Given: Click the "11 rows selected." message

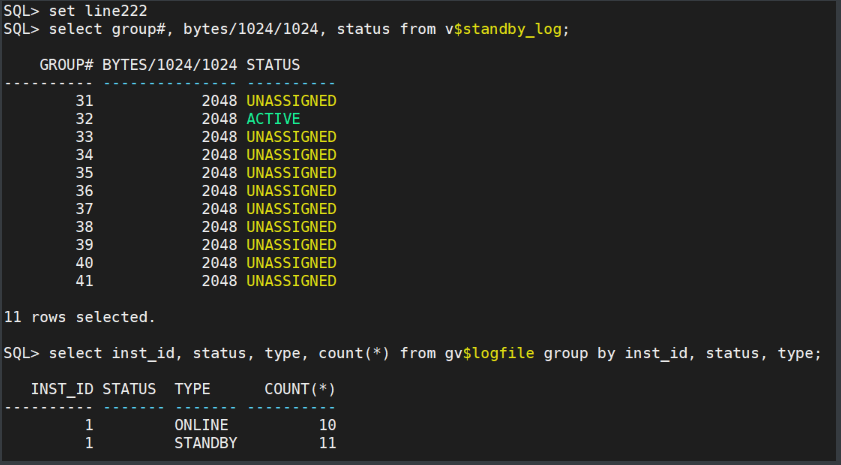Looking at the screenshot, I should click(x=80, y=317).
